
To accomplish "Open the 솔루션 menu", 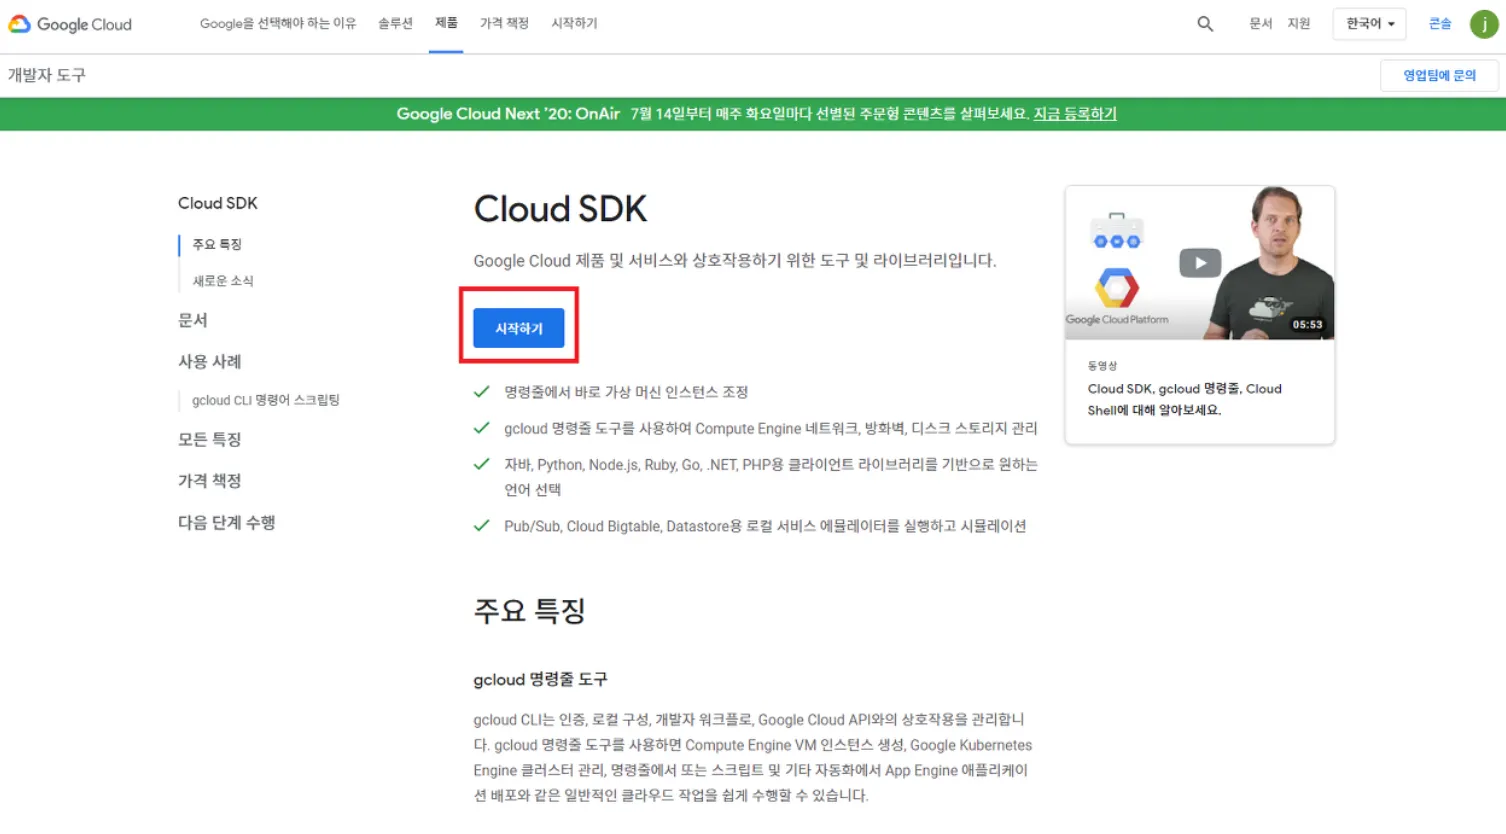I will [395, 23].
